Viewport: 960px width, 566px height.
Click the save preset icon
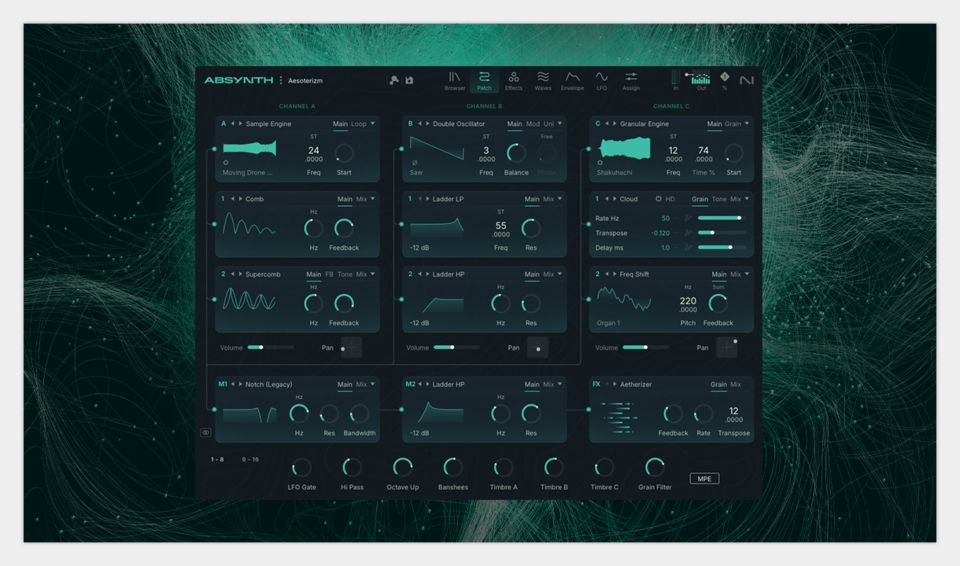(x=409, y=80)
